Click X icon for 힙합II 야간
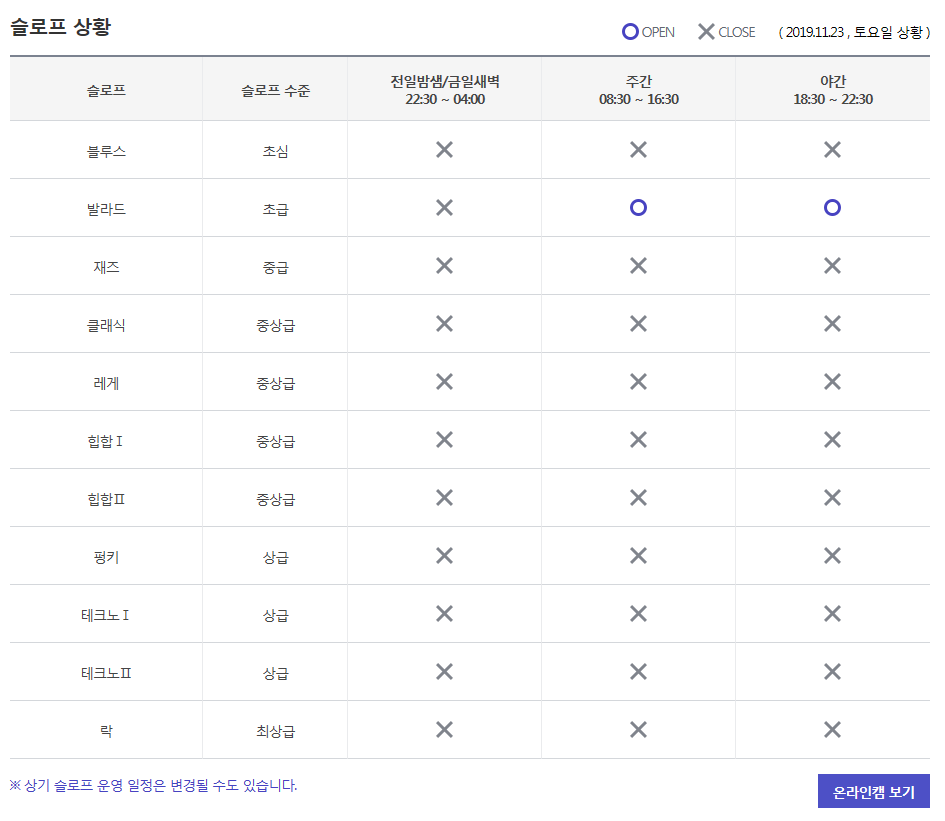Viewport: 945px width, 821px height. (832, 497)
